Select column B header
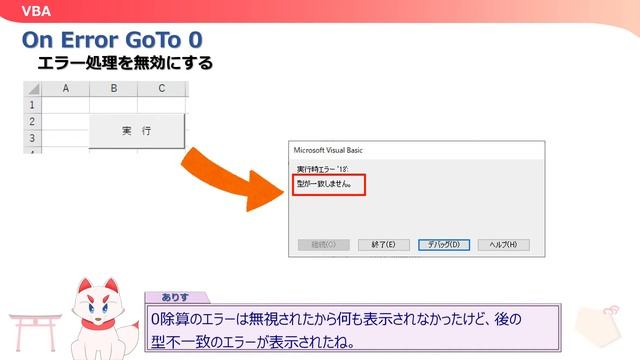Viewport: 640px width, 360px height. 113,89
